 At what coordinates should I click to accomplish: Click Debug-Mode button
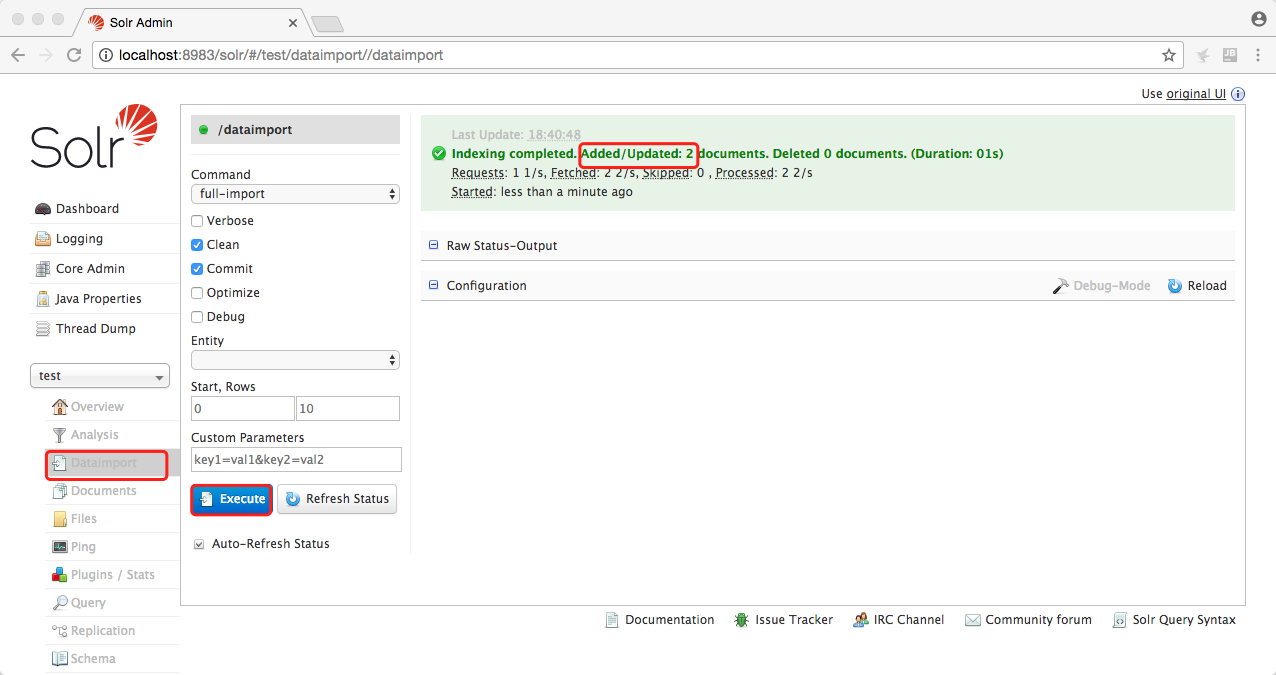pos(1101,286)
